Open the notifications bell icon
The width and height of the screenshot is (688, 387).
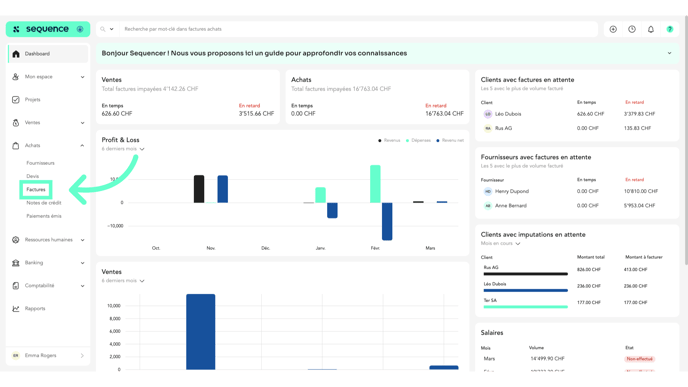pos(651,29)
